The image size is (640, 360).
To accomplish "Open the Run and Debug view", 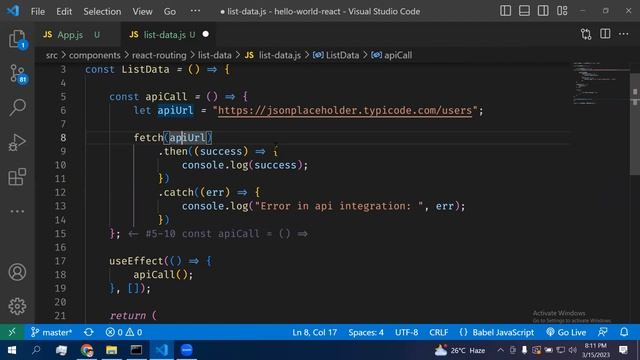I will (x=17, y=142).
